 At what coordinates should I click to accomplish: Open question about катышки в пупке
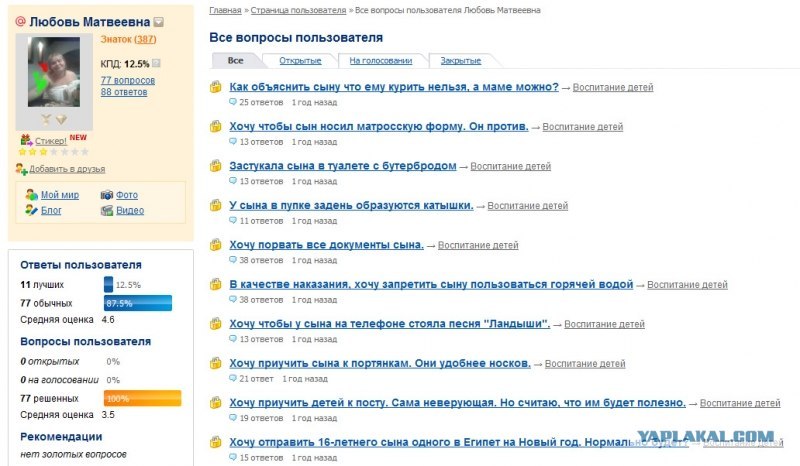click(x=351, y=205)
